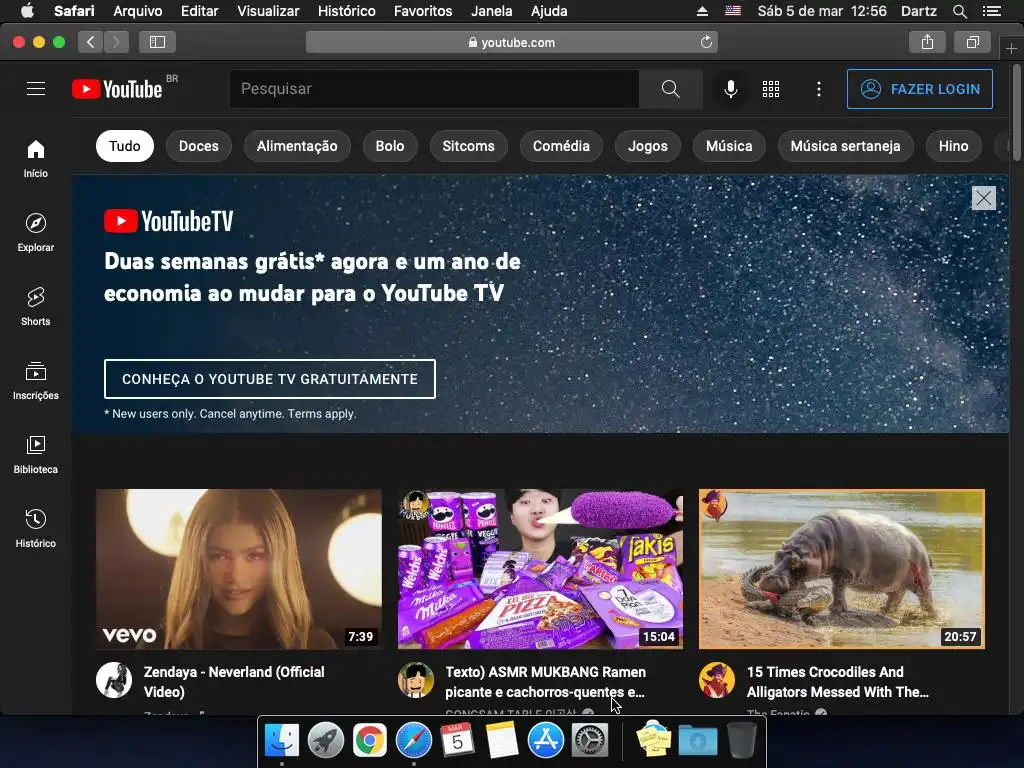Viewport: 1024px width, 768px height.
Task: Open App Store in the Dock
Action: tap(545, 741)
